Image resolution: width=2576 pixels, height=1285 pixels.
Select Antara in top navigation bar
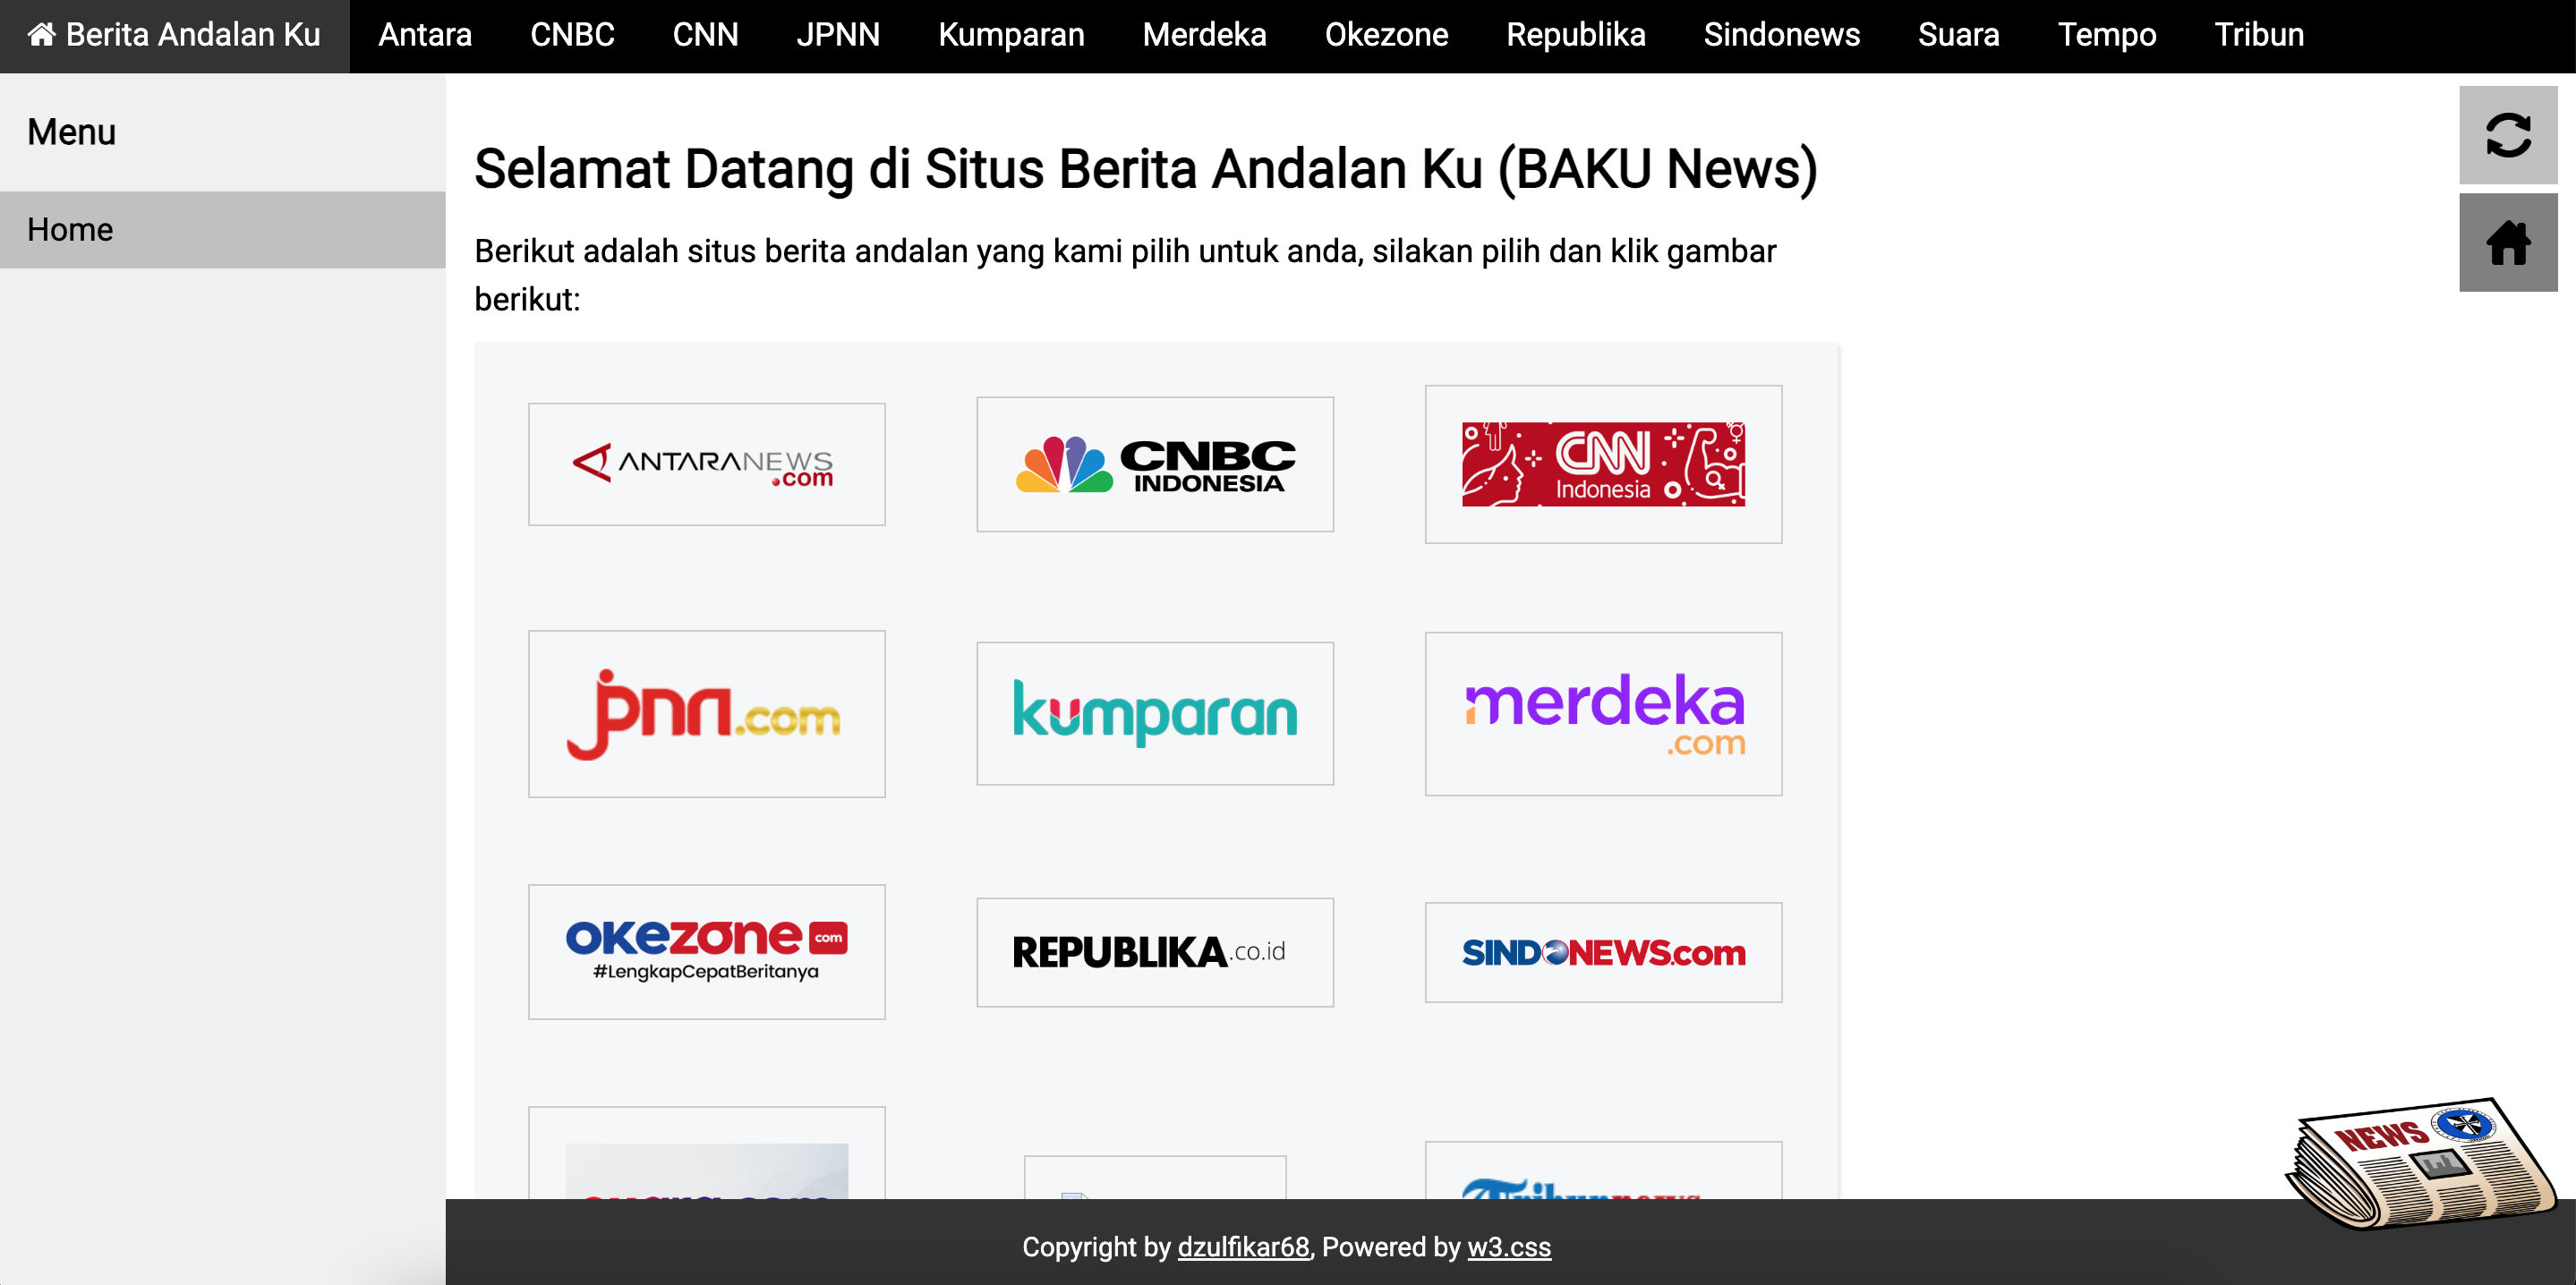(x=424, y=35)
